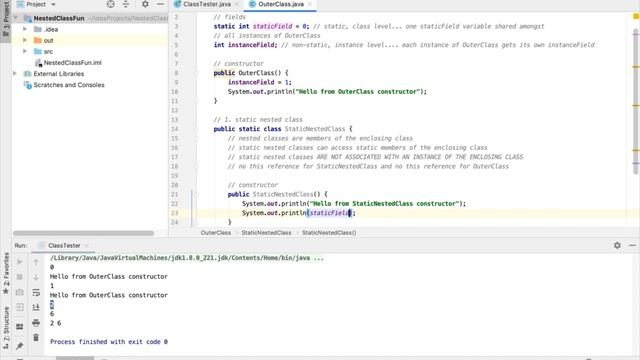Click fold marker at line 14 class

(x=196, y=129)
